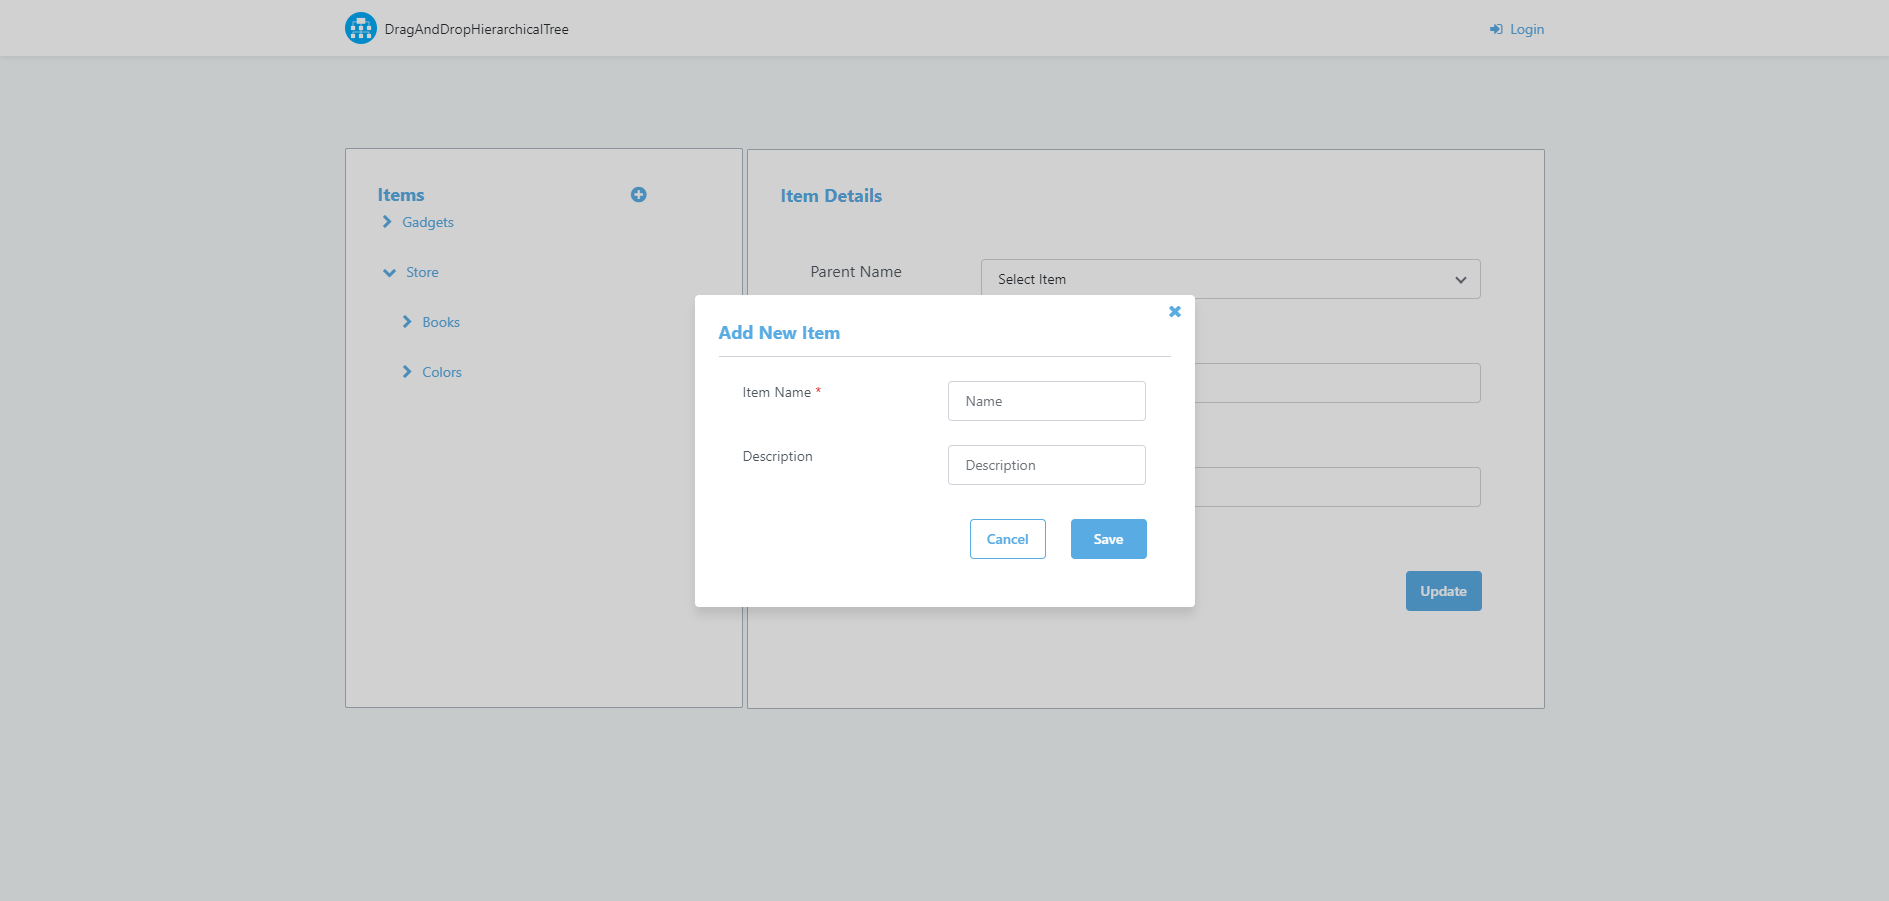The image size is (1889, 901).
Task: Click the chevron icon beside Gadgets
Action: tap(388, 222)
